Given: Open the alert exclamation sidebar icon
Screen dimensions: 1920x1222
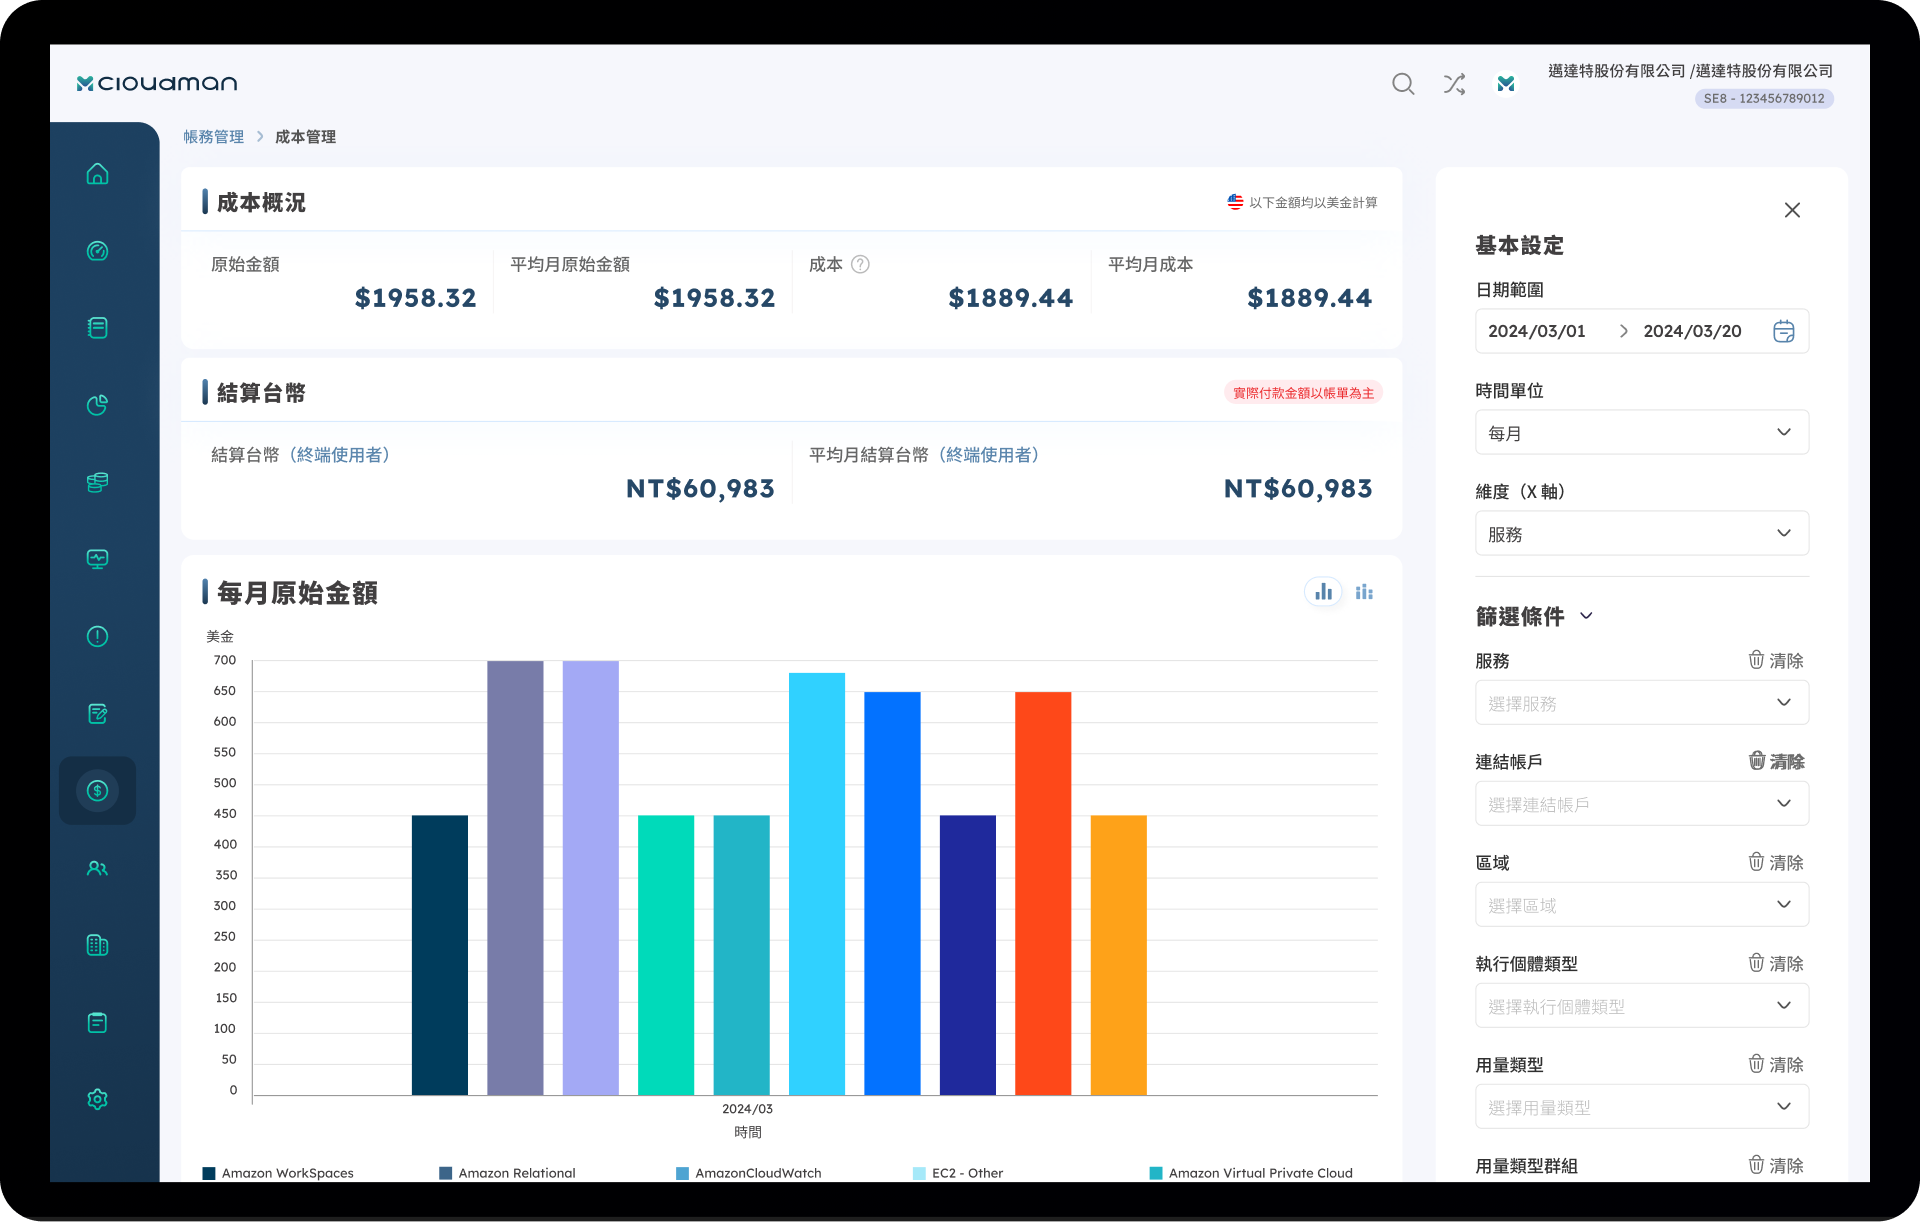Looking at the screenshot, I should point(97,636).
